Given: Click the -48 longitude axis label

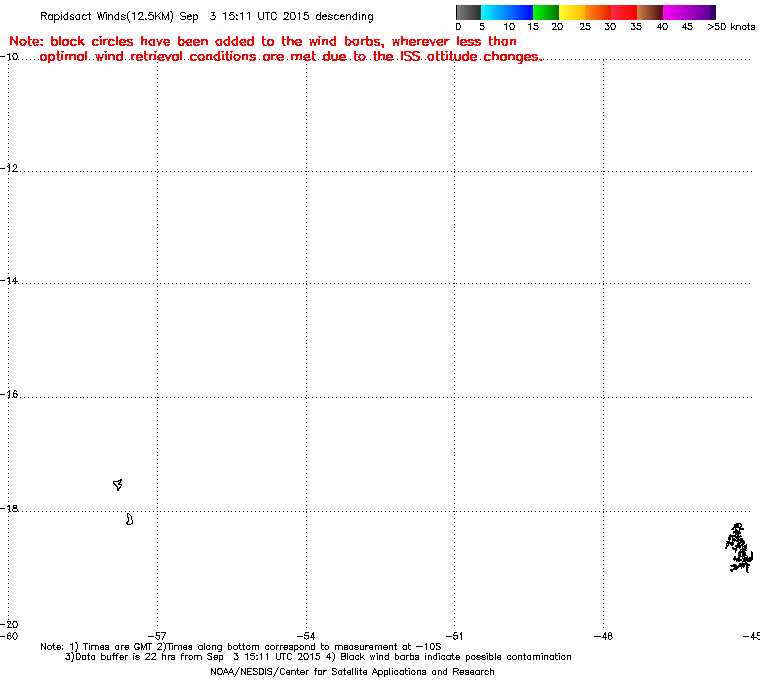Looking at the screenshot, I should 603,636.
